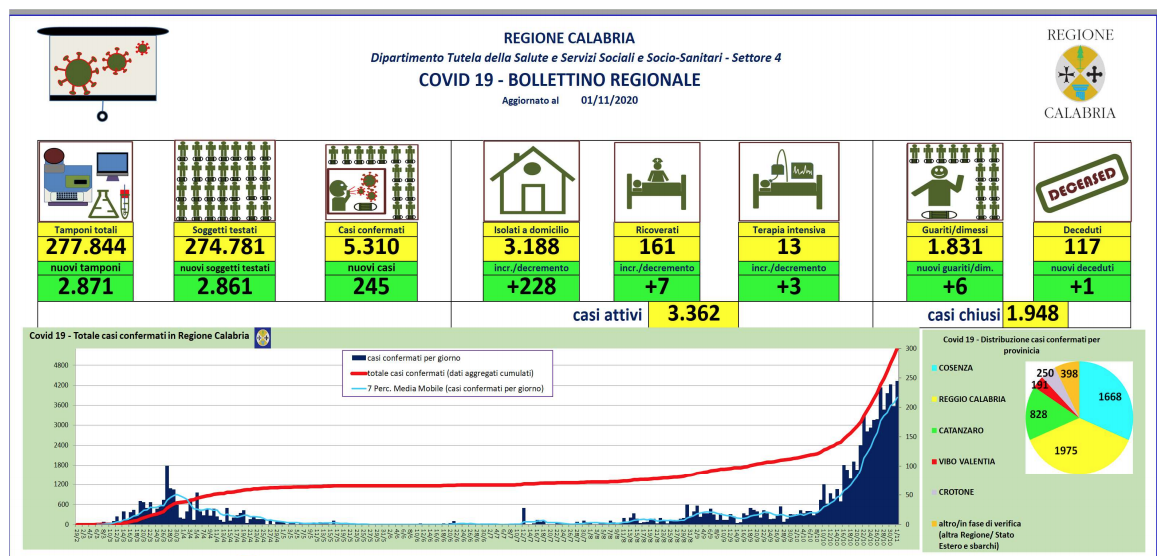Select the casi attivi value 3.362
This screenshot has height=556, width=1164.
coord(692,315)
